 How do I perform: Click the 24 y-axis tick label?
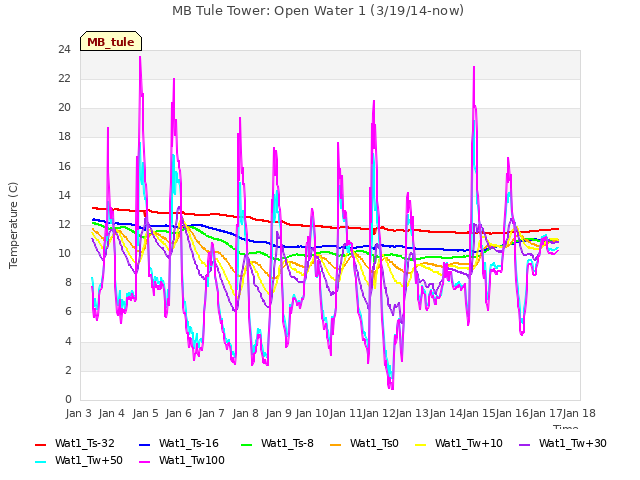(x=64, y=50)
